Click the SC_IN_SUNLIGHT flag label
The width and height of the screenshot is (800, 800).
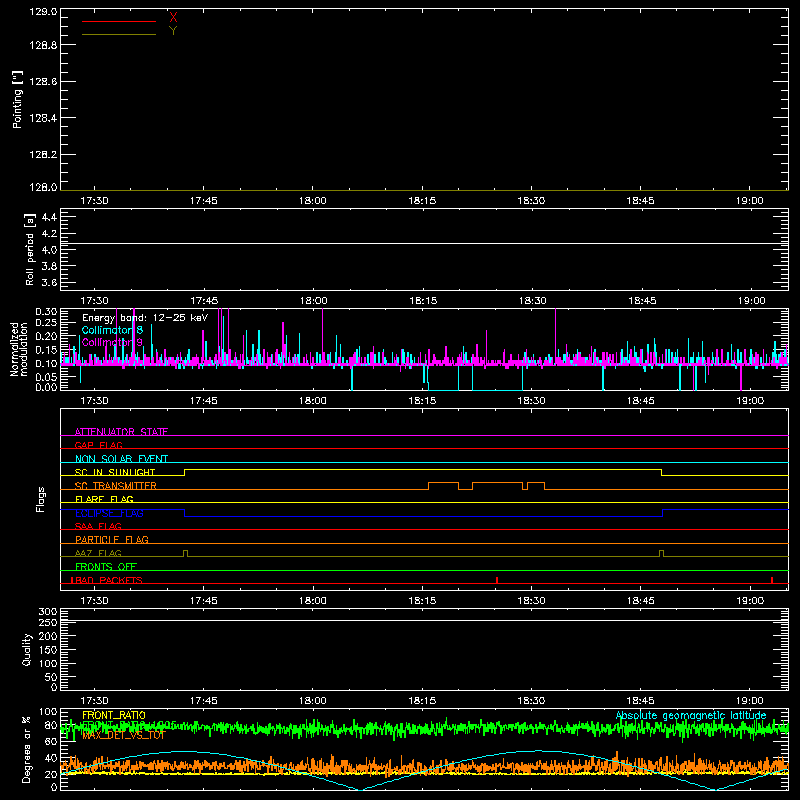115,472
